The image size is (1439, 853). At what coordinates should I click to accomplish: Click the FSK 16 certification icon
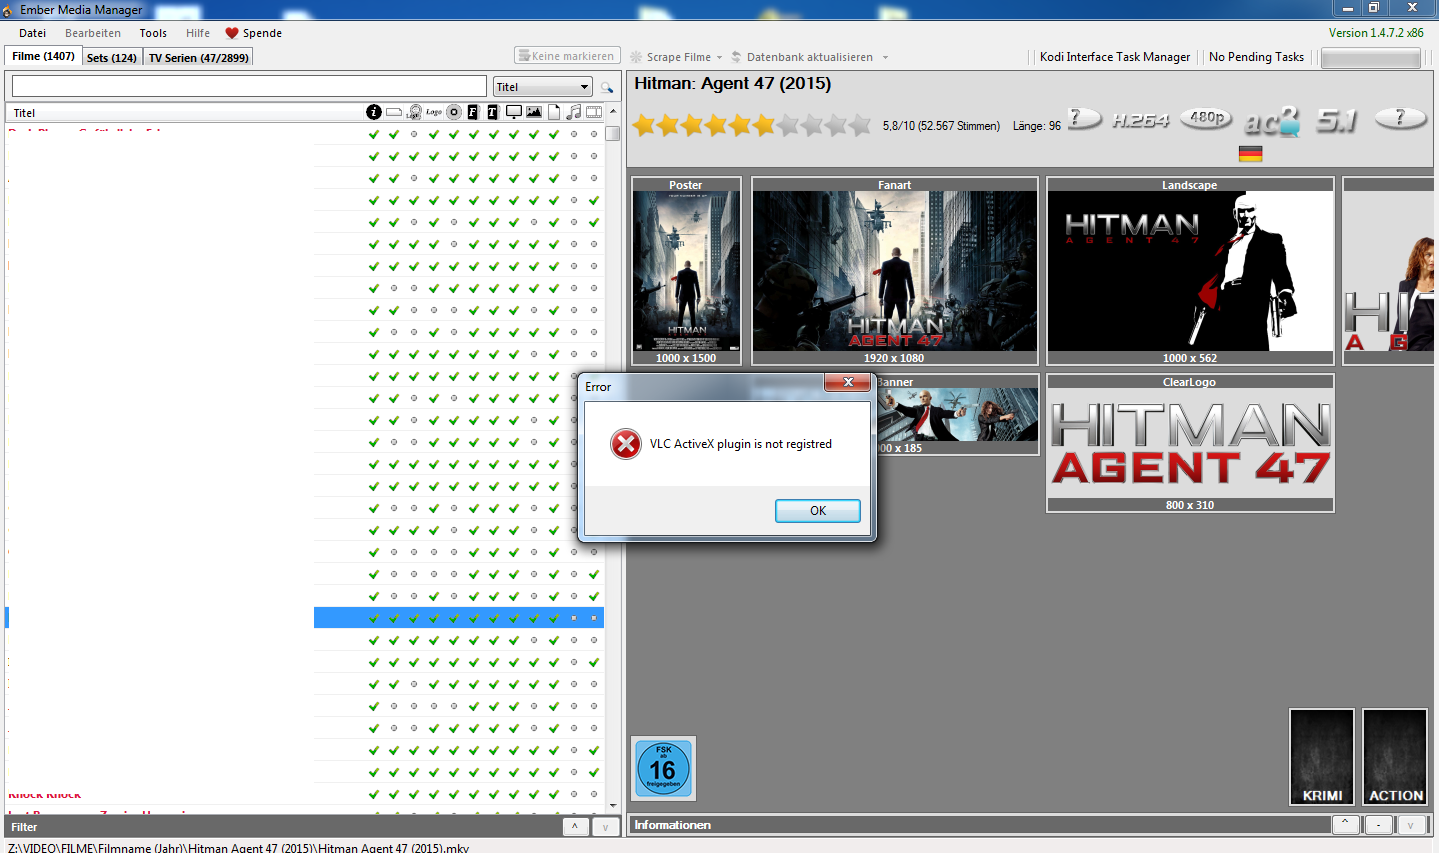pos(663,769)
